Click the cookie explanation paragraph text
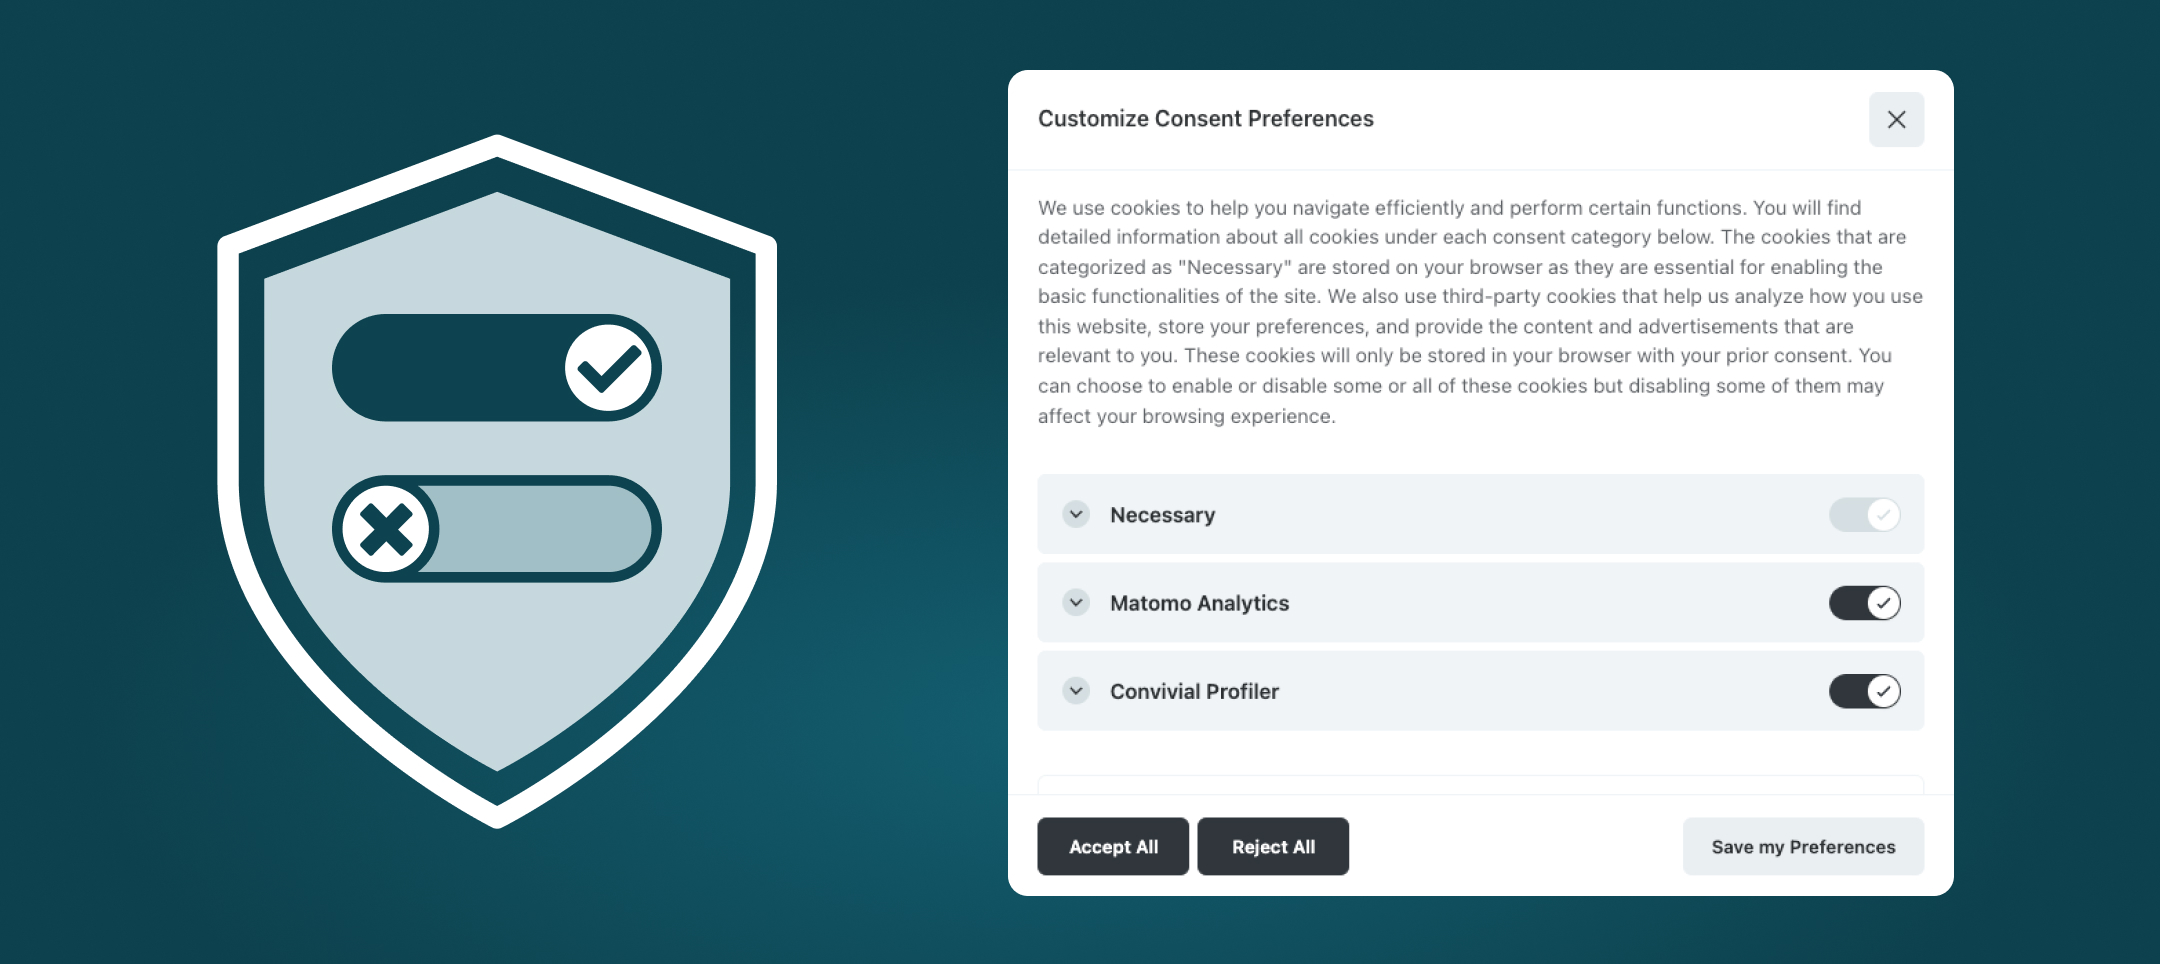2160x964 pixels. pos(1478,310)
